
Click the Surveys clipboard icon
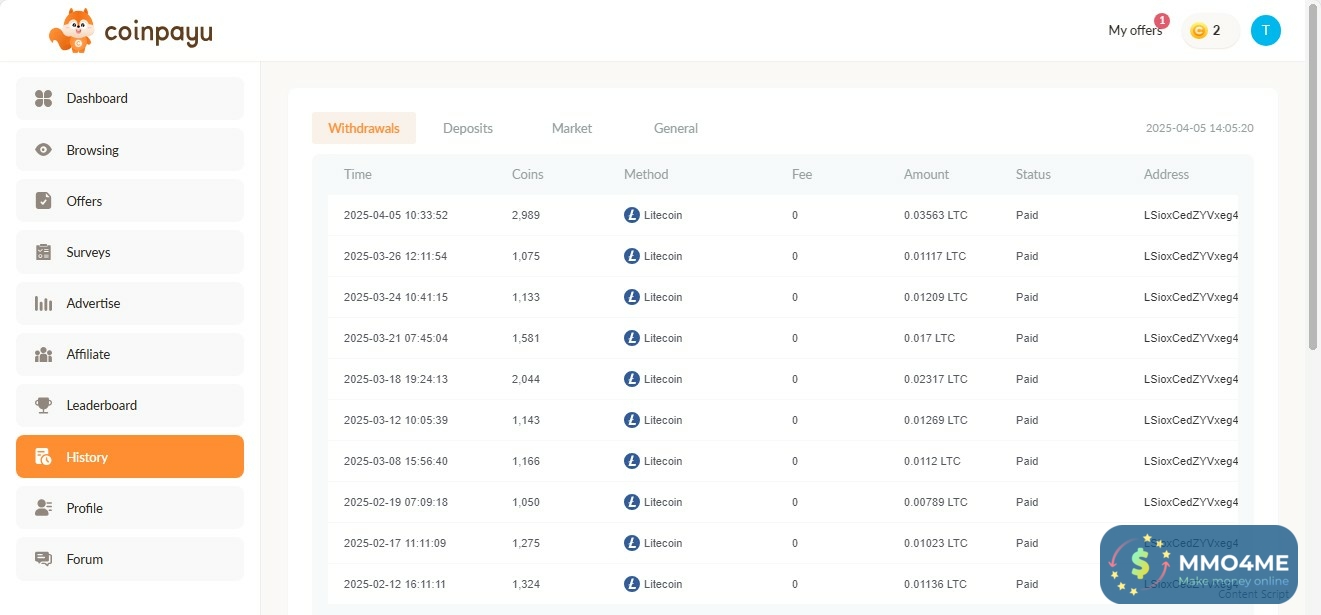pyautogui.click(x=43, y=252)
